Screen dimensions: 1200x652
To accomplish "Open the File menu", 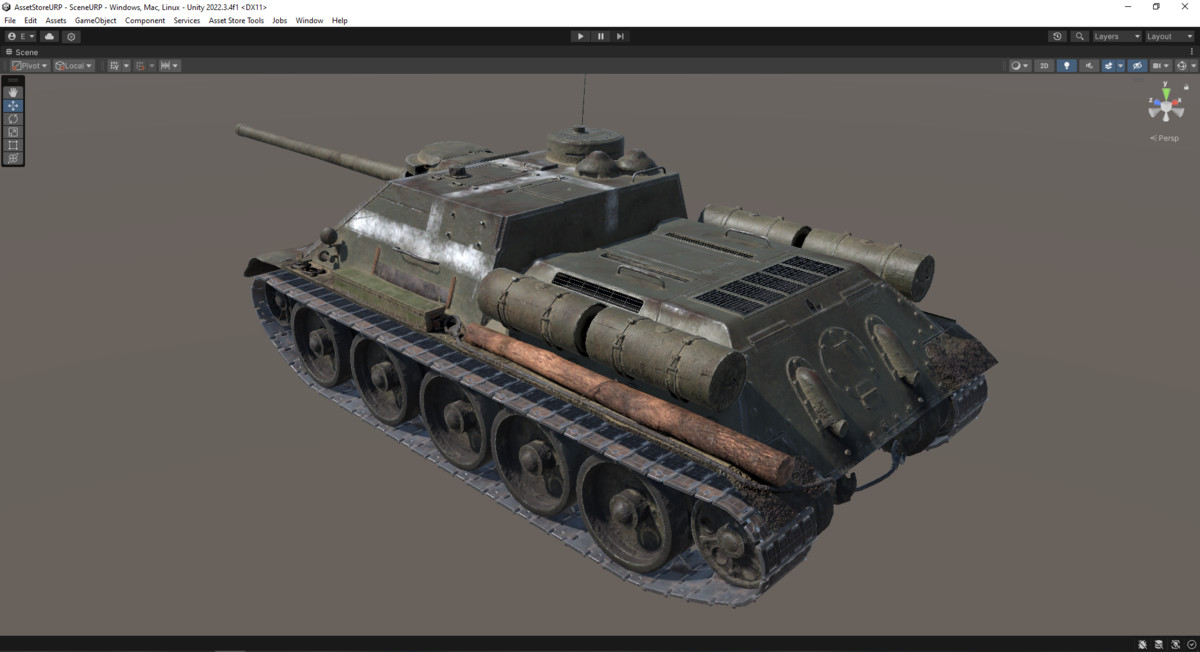I will pyautogui.click(x=10, y=20).
